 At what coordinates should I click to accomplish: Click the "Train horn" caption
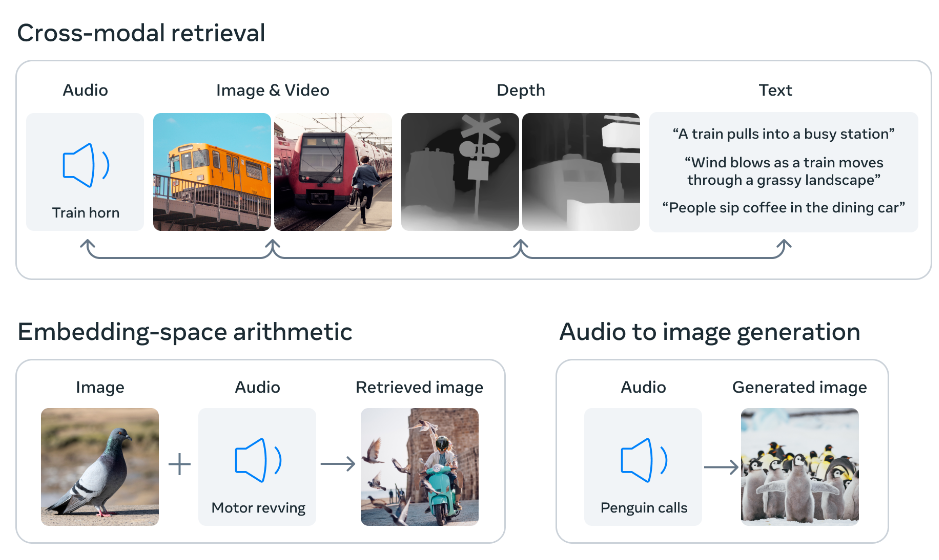[86, 213]
